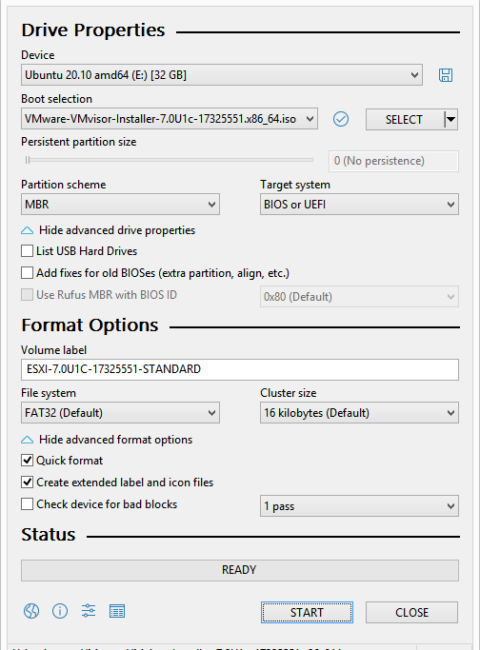This screenshot has height=650, width=480.
Task: Click the checksum checkmark icon beside boot selection
Action: tap(341, 119)
